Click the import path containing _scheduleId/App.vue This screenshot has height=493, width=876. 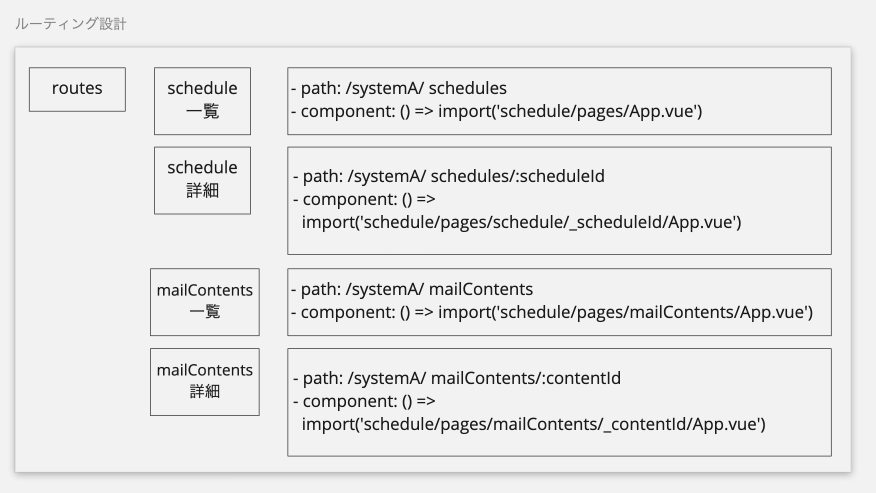click(521, 220)
